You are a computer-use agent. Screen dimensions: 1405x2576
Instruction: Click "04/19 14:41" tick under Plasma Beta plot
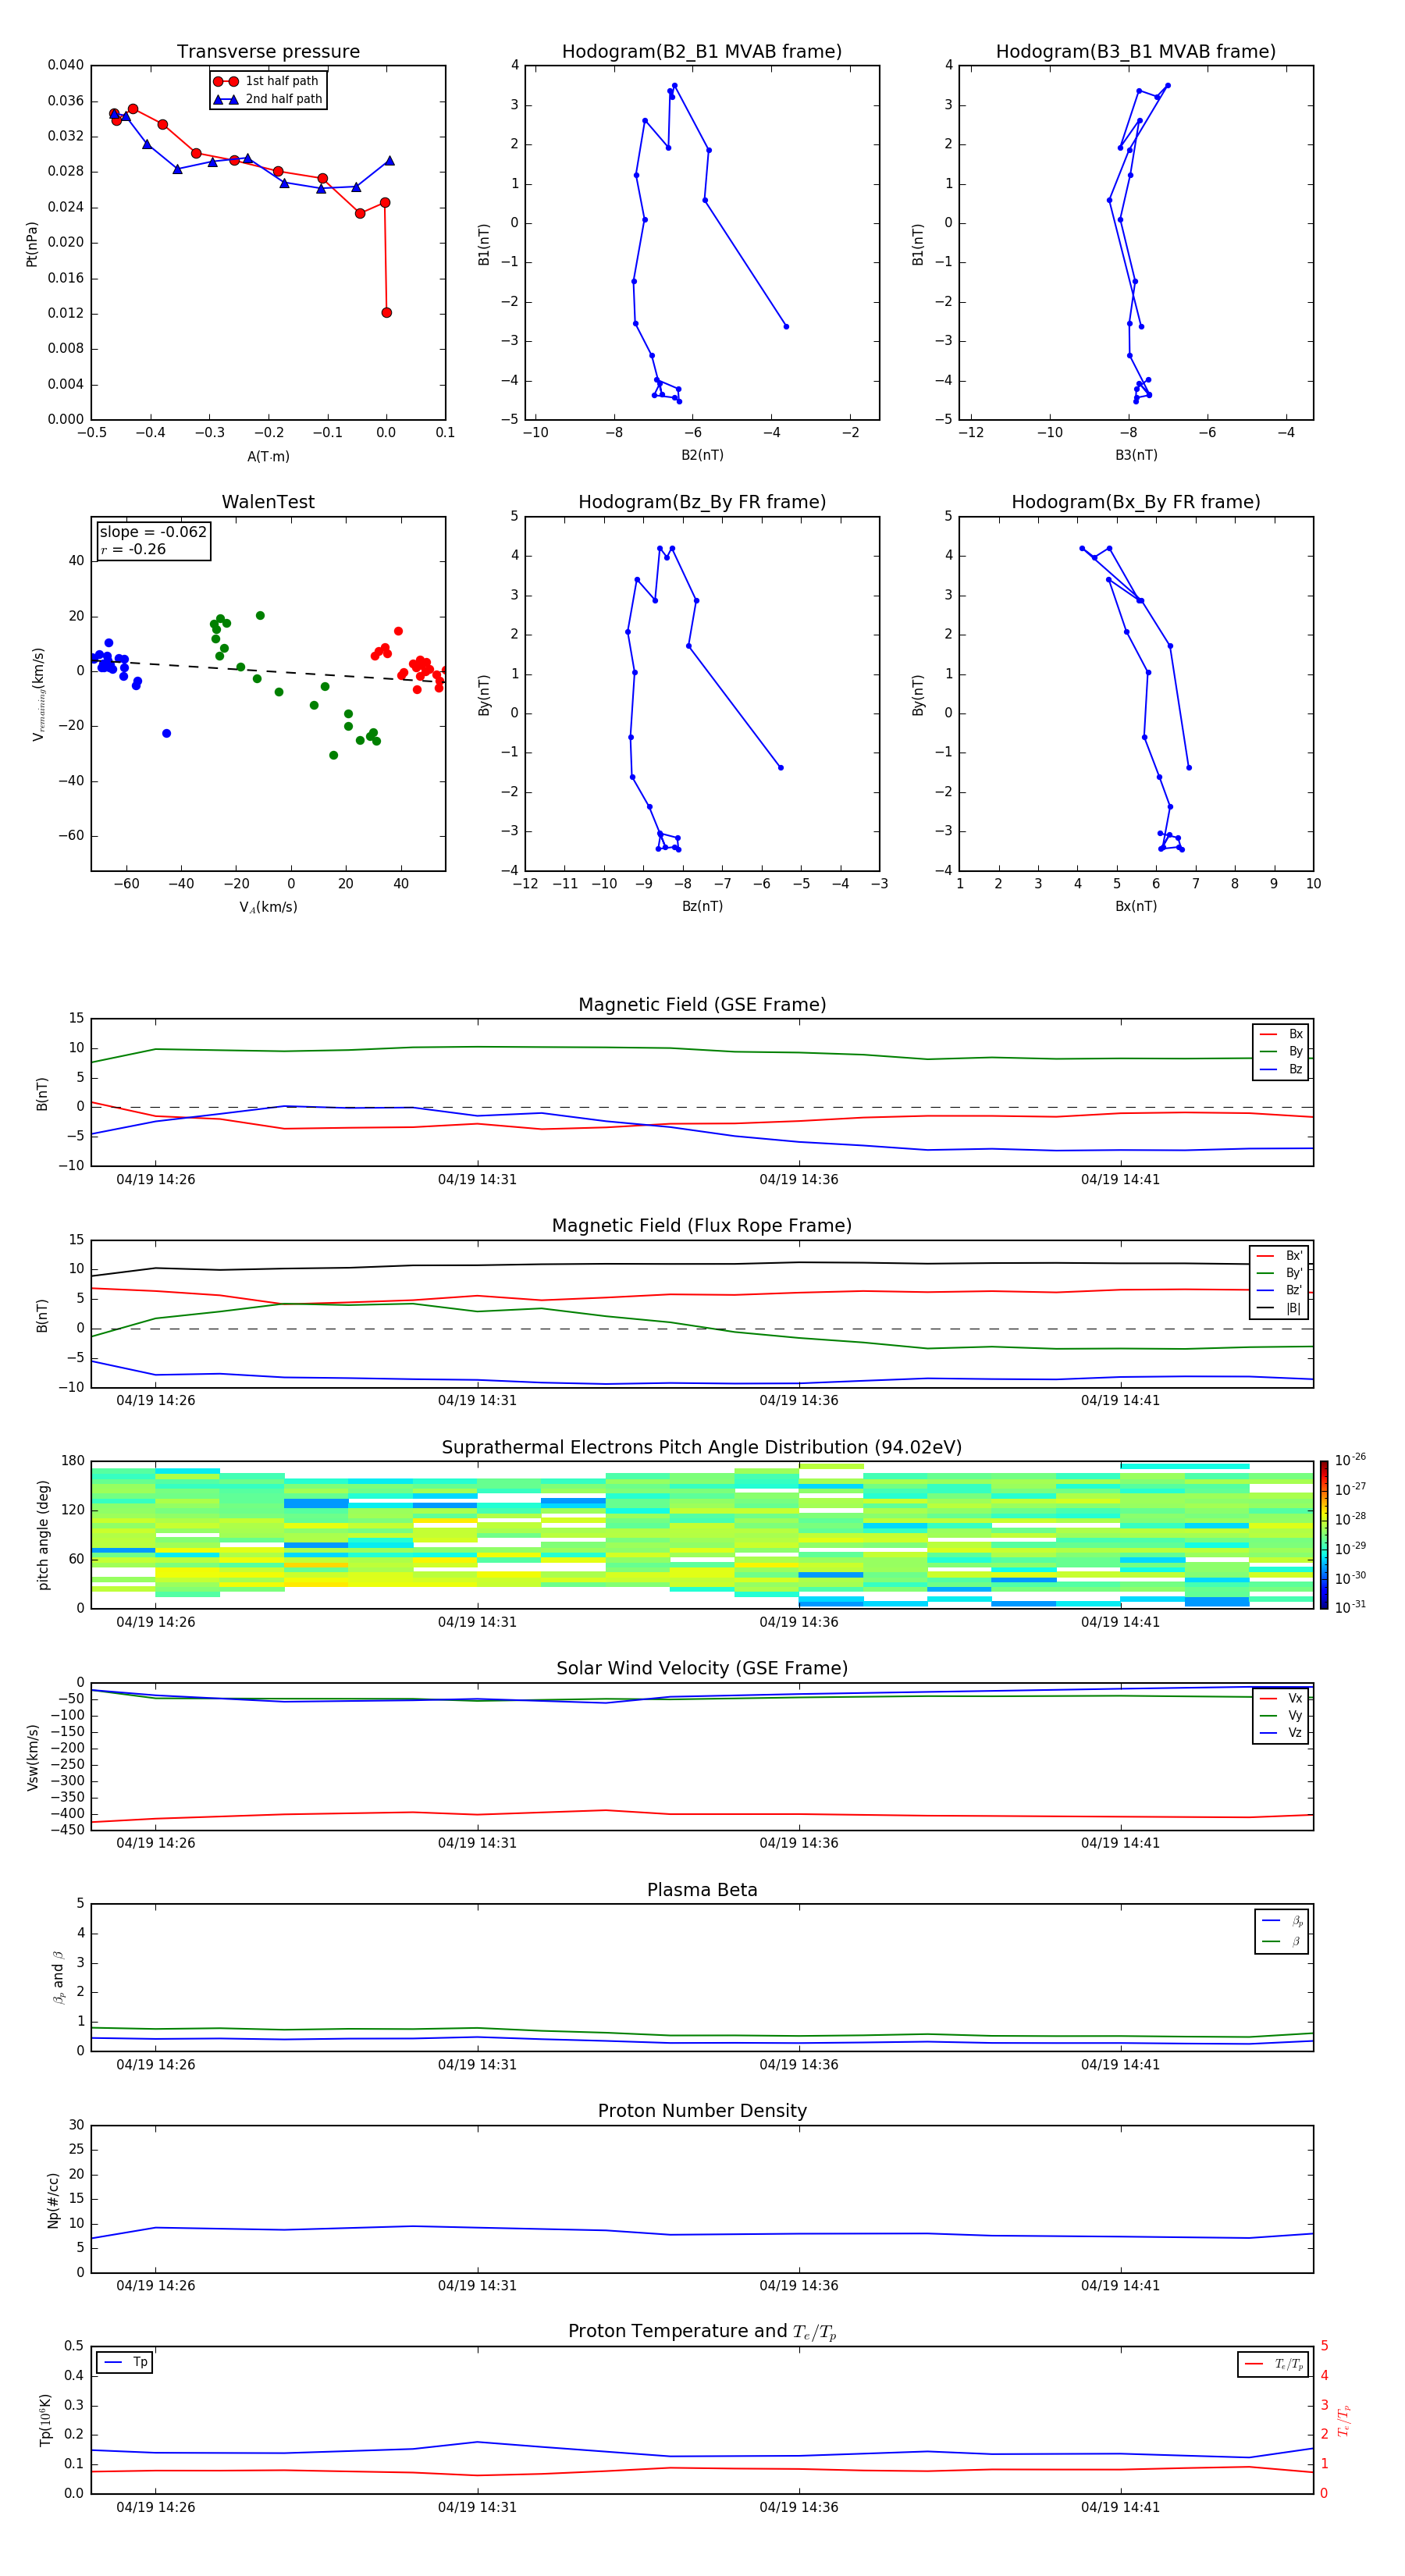pyautogui.click(x=1120, y=2064)
